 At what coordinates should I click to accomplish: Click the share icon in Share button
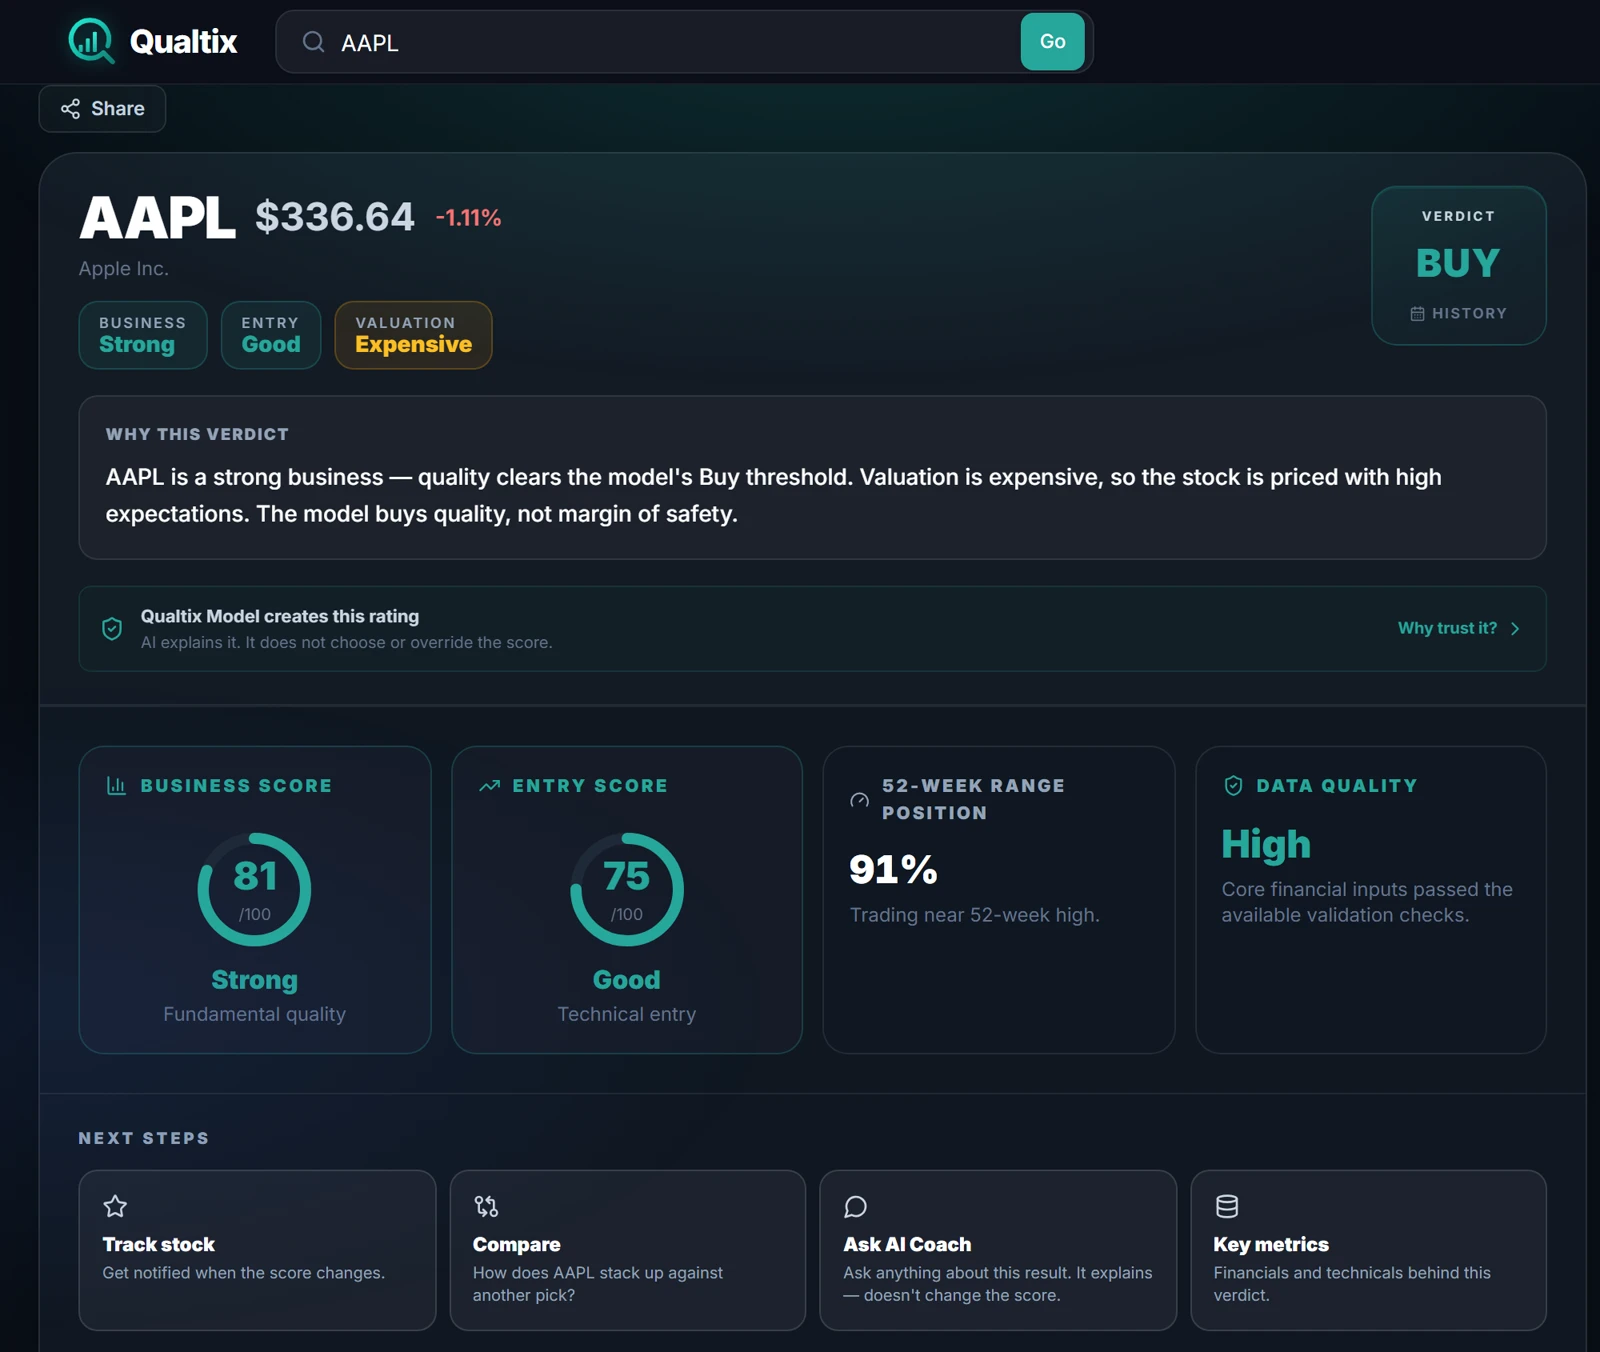70,109
